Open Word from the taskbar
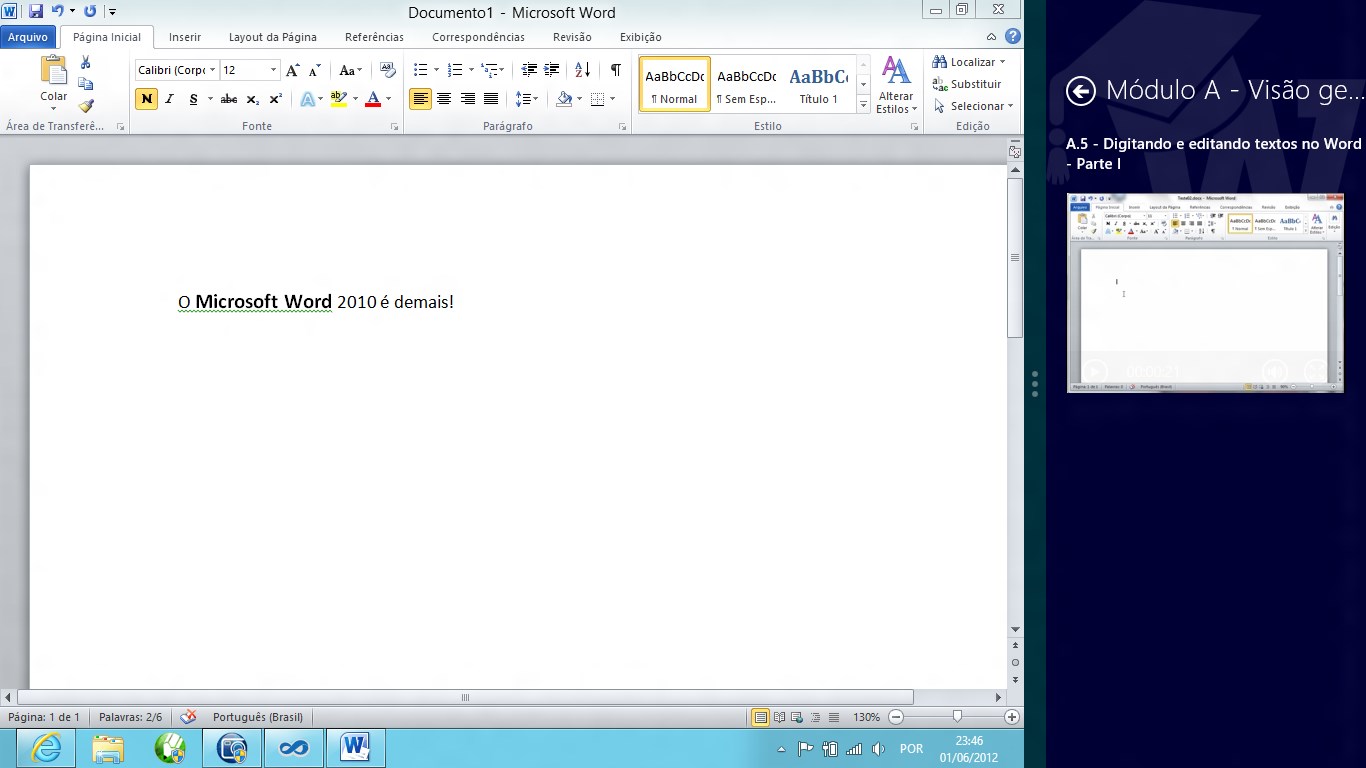 [356, 747]
